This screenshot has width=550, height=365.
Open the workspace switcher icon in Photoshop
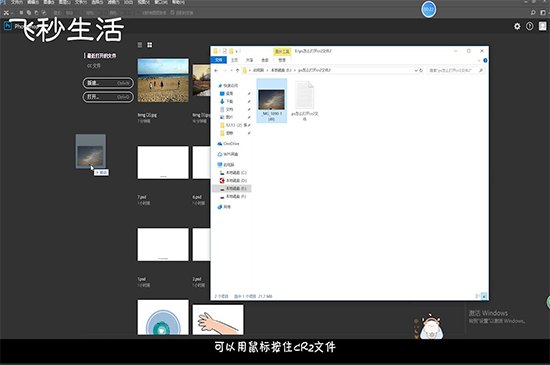(543, 13)
